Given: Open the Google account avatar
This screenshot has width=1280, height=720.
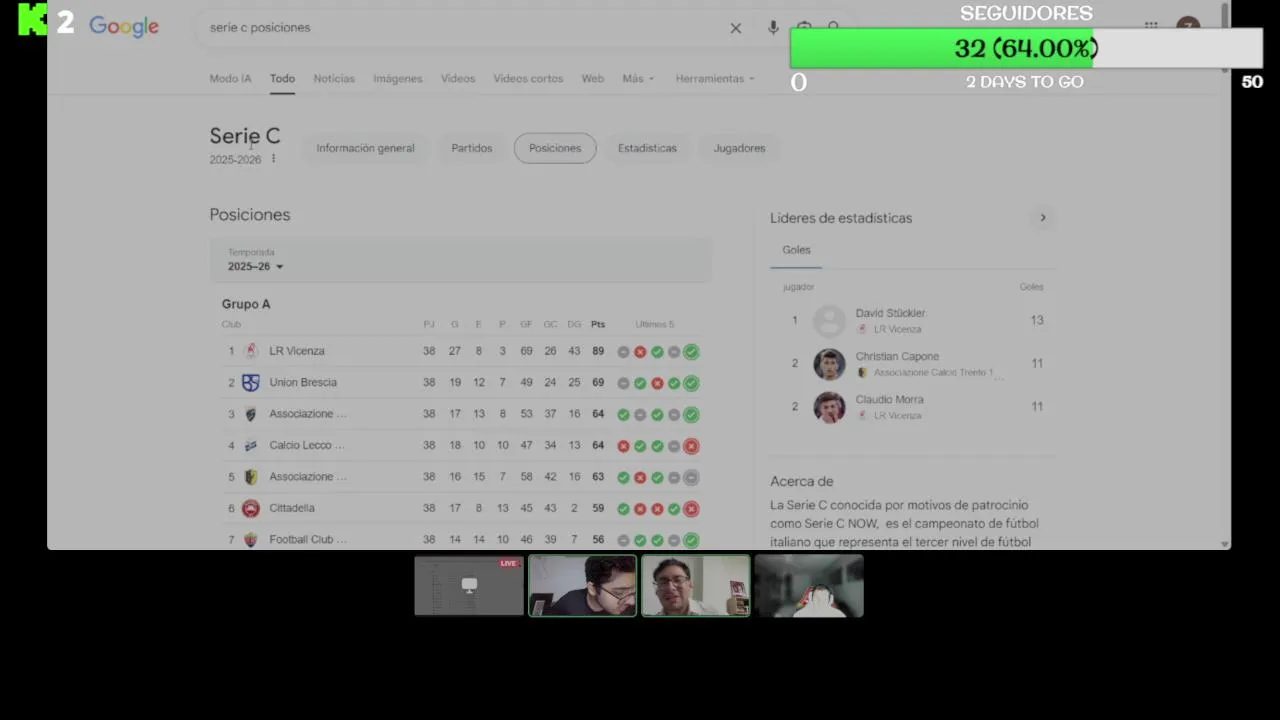Looking at the screenshot, I should 1188,27.
